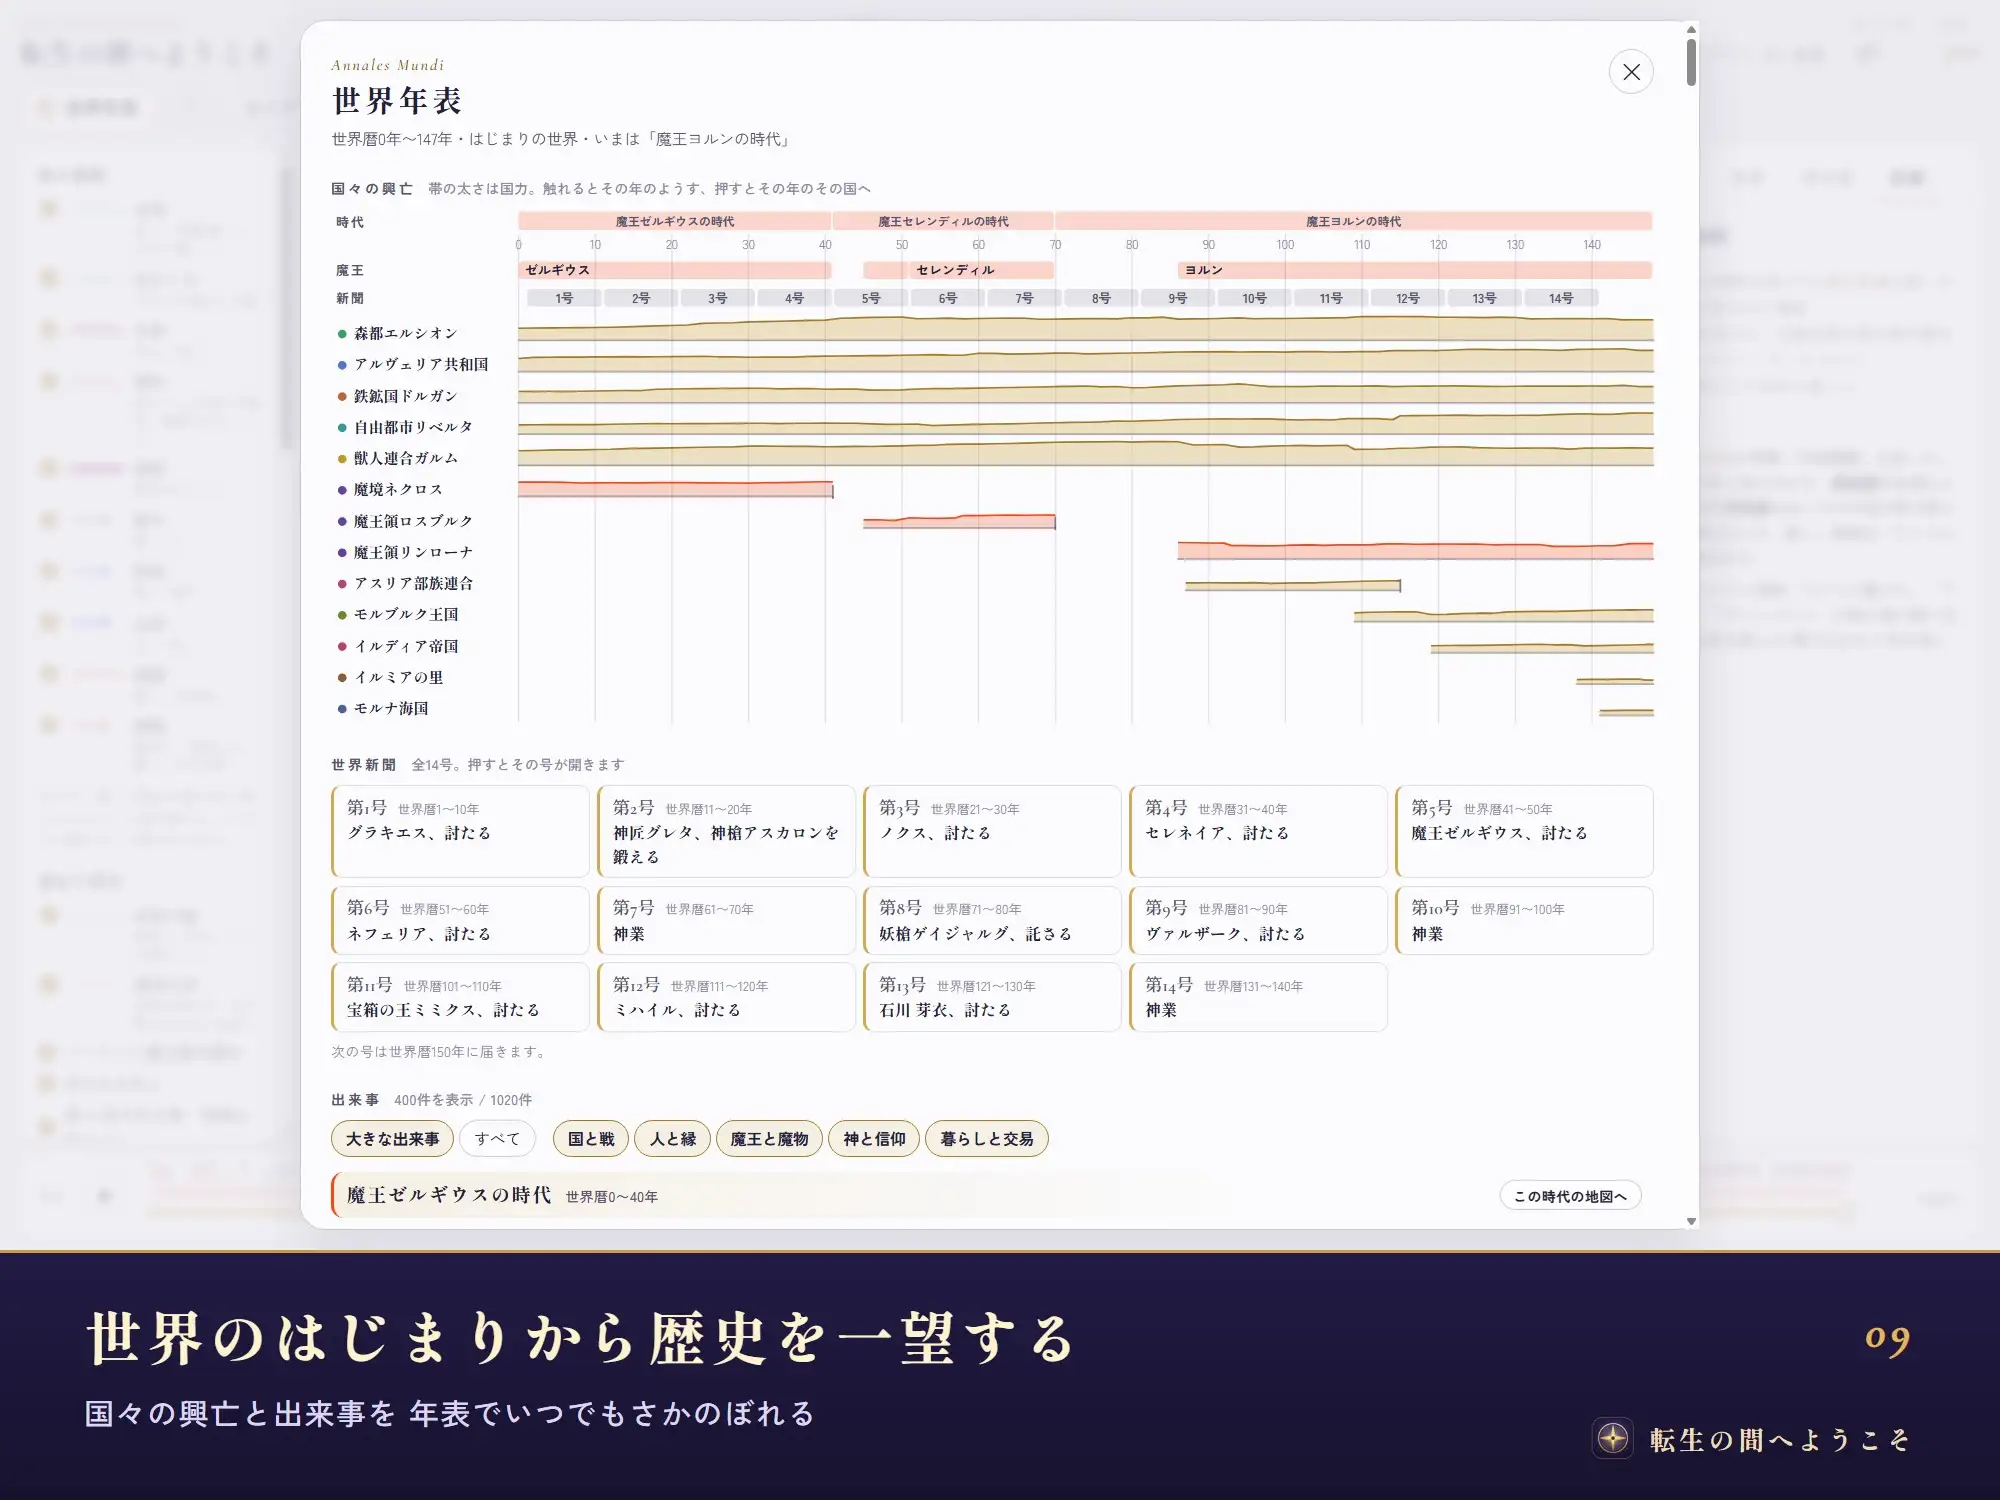This screenshot has height=1500, width=2000.
Task: Click the 10号 newspaper timeline marker
Action: 1254,298
